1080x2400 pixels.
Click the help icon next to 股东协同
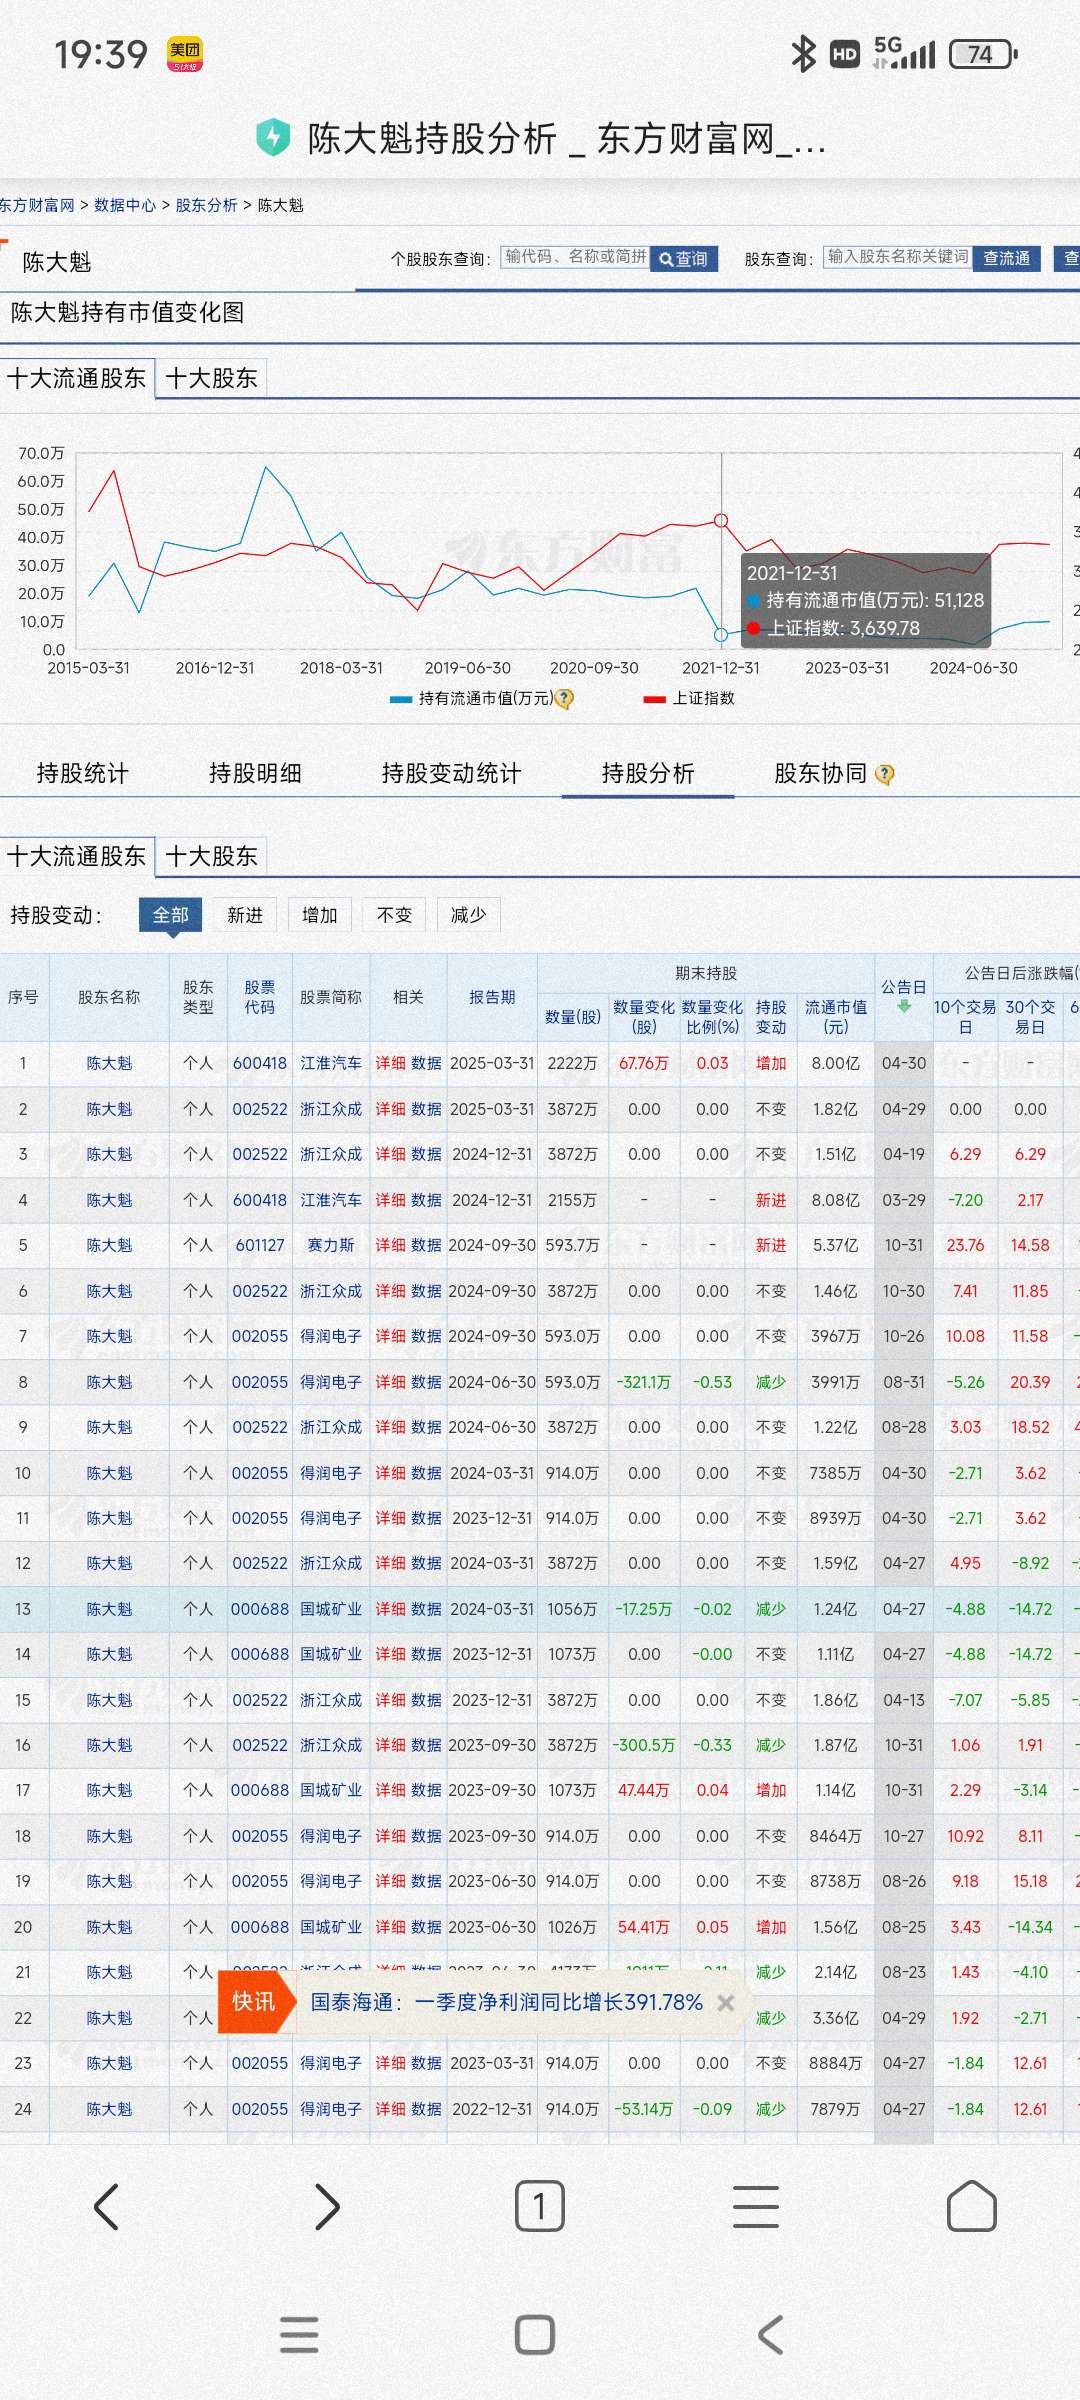click(884, 774)
